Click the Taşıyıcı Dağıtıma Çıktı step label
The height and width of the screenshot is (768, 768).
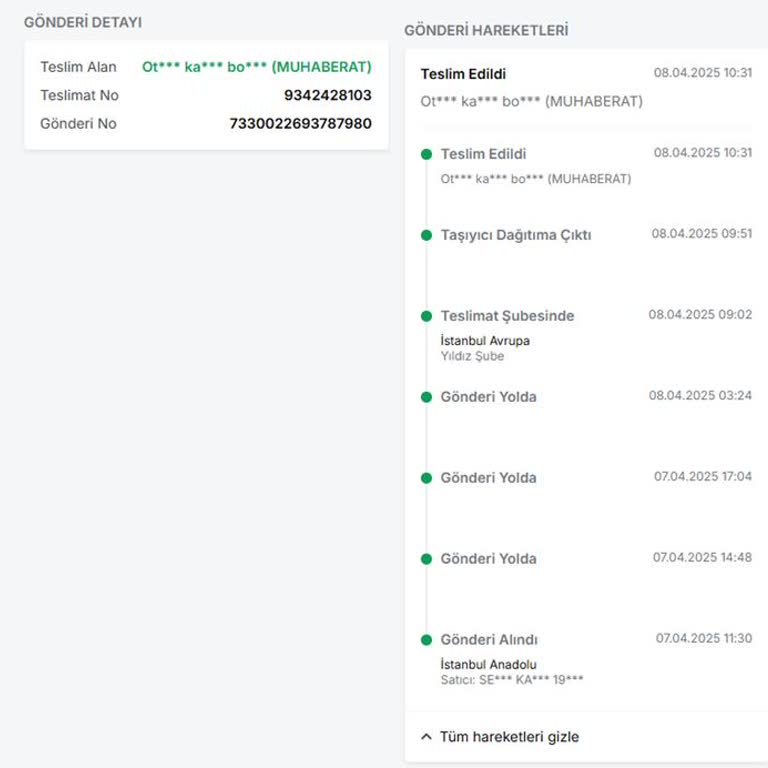[515, 235]
